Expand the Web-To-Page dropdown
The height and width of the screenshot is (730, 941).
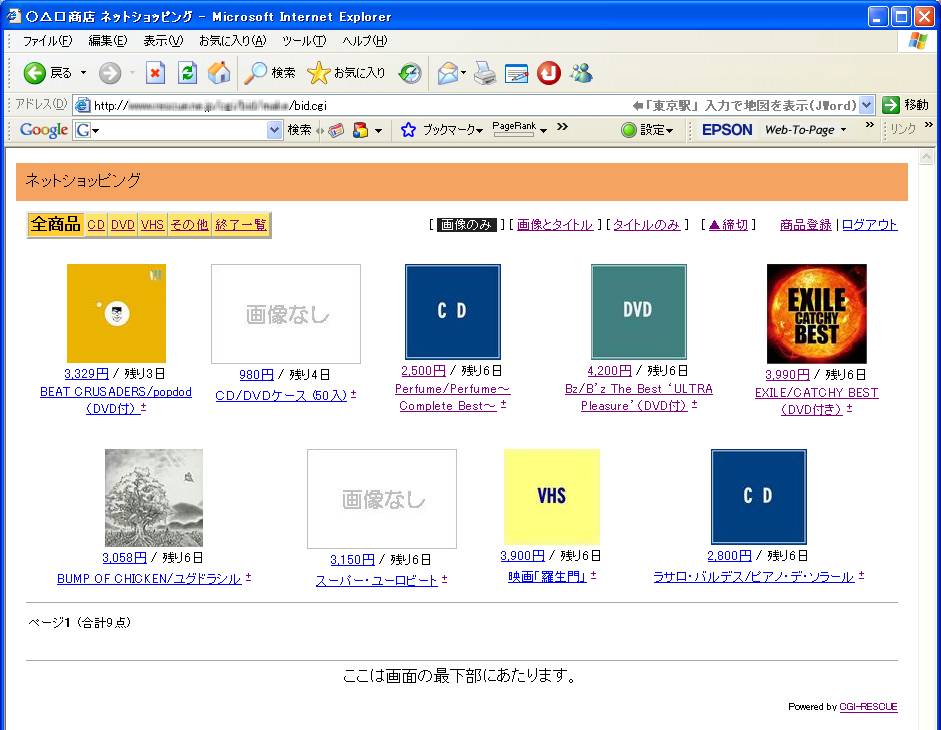[x=843, y=130]
